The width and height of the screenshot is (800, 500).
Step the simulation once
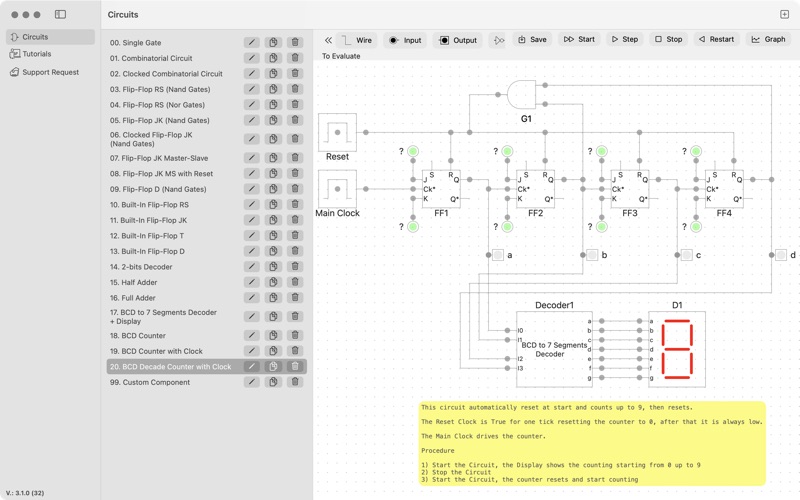pyautogui.click(x=624, y=39)
